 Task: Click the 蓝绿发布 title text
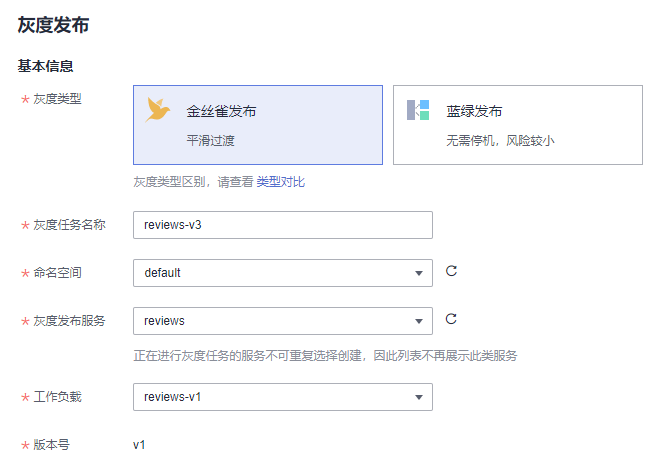[474, 111]
